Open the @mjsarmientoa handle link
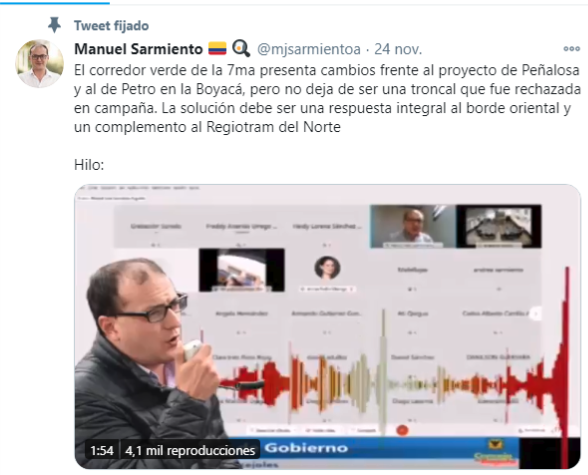This screenshot has width=588, height=475. coord(309,49)
